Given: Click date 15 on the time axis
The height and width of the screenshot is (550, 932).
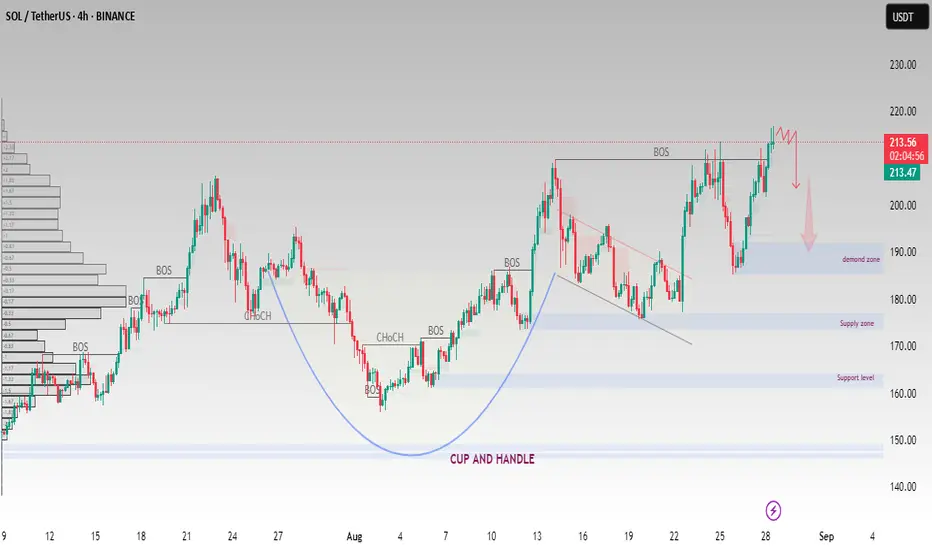Looking at the screenshot, I should point(95,536).
